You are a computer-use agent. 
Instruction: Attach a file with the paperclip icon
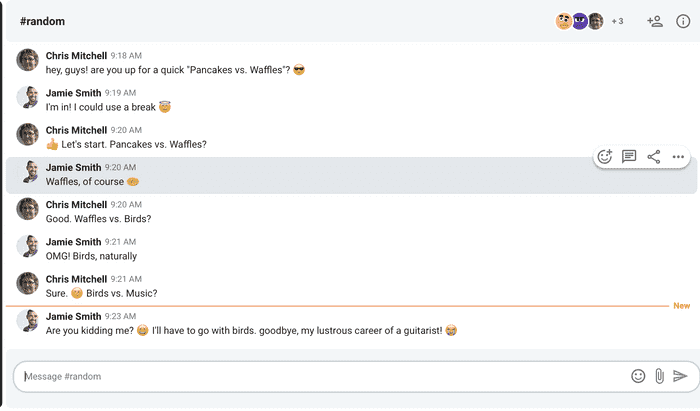coord(659,376)
